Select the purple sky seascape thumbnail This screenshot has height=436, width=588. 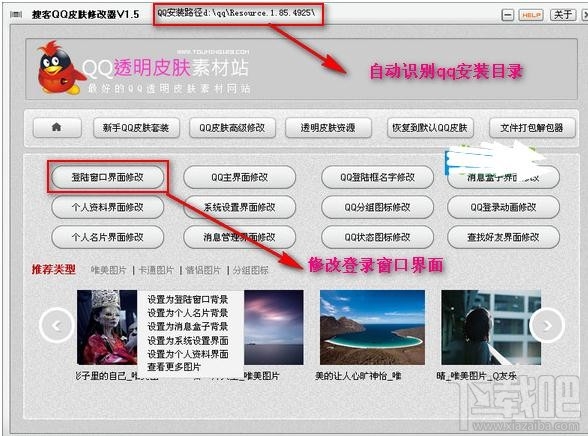274,327
